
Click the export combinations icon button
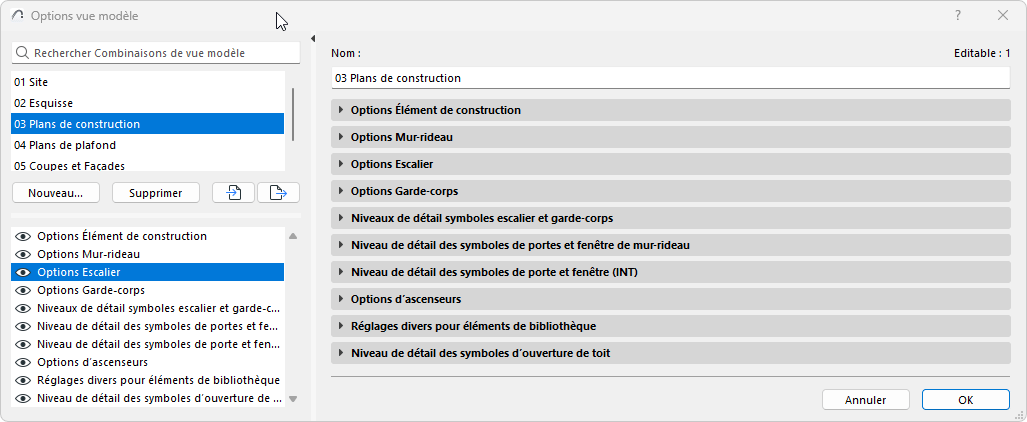[x=278, y=193]
